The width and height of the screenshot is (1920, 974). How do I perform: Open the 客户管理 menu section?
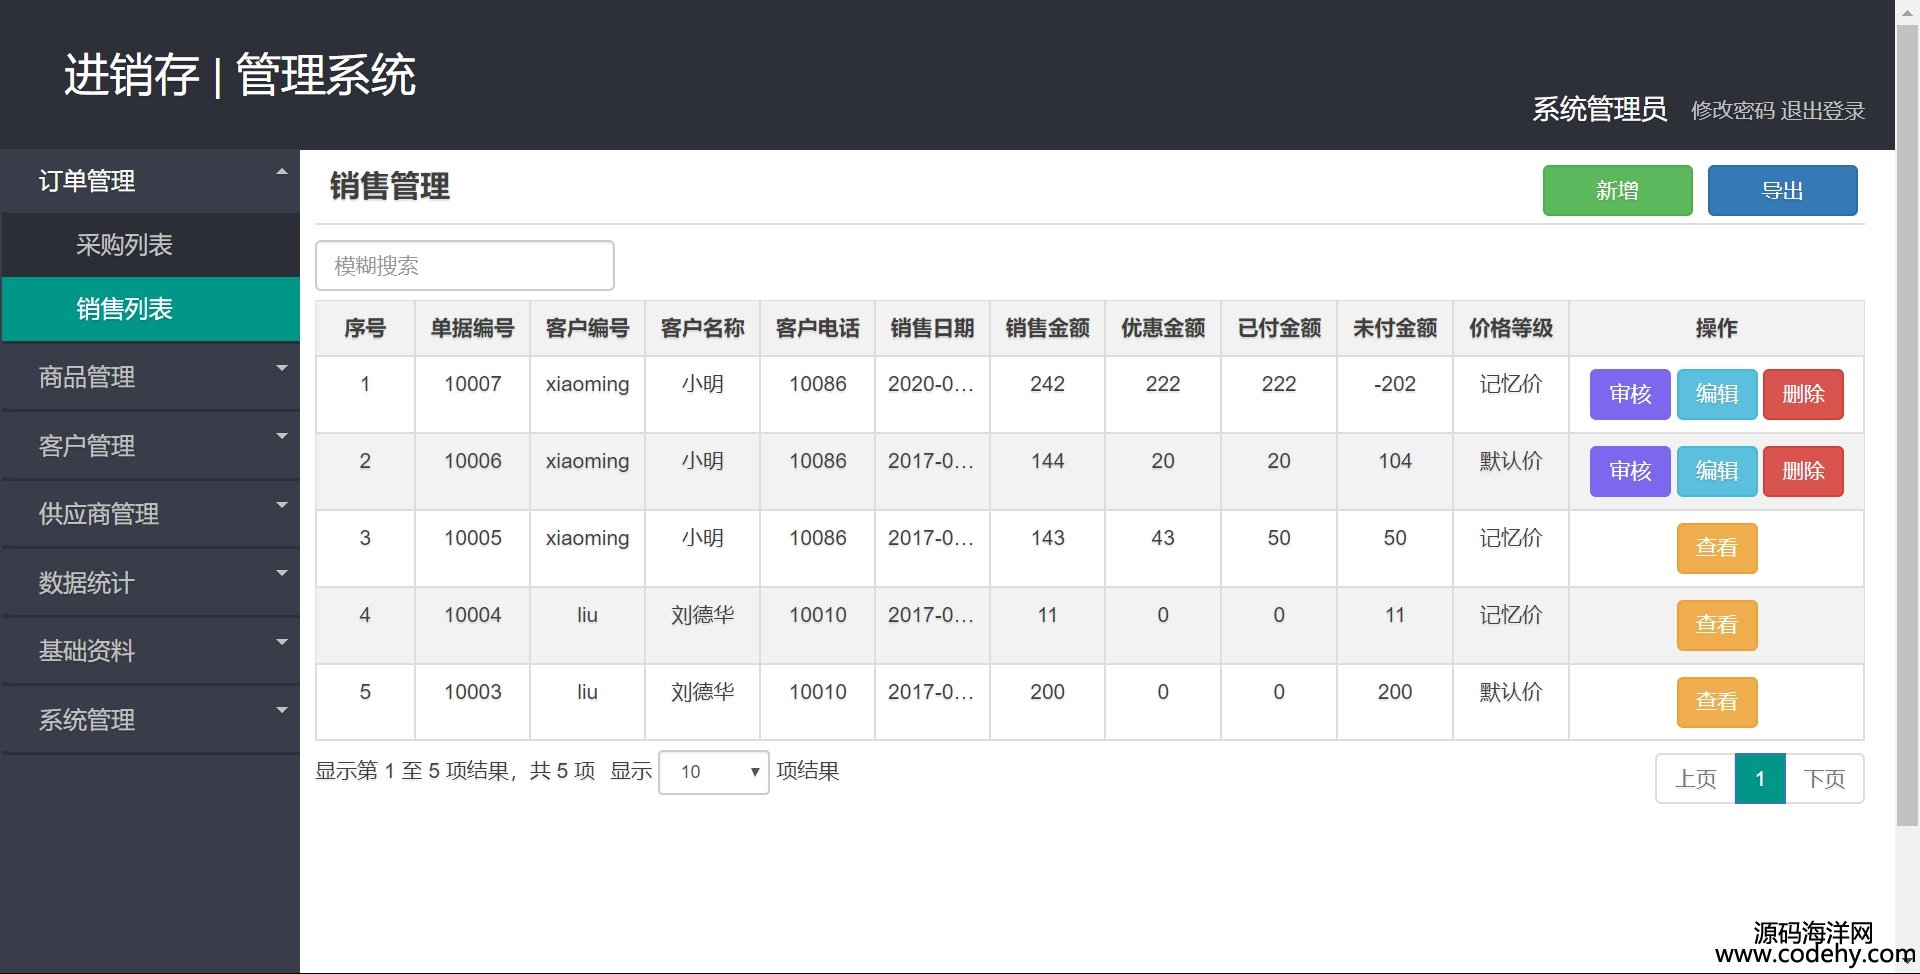tap(151, 445)
